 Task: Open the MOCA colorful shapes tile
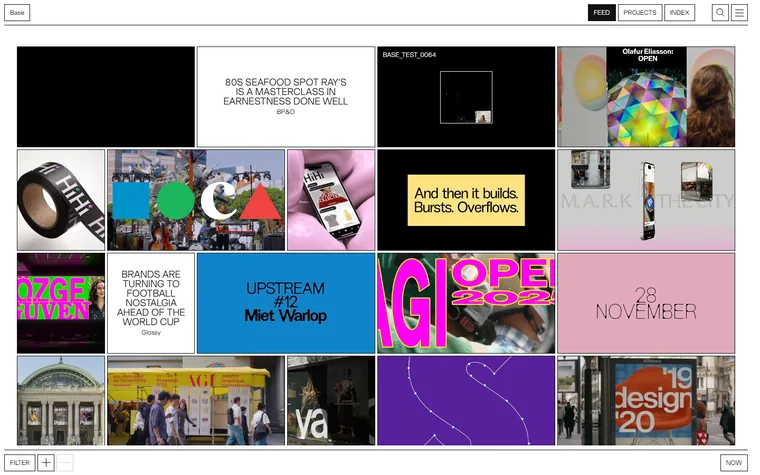pyautogui.click(x=196, y=200)
